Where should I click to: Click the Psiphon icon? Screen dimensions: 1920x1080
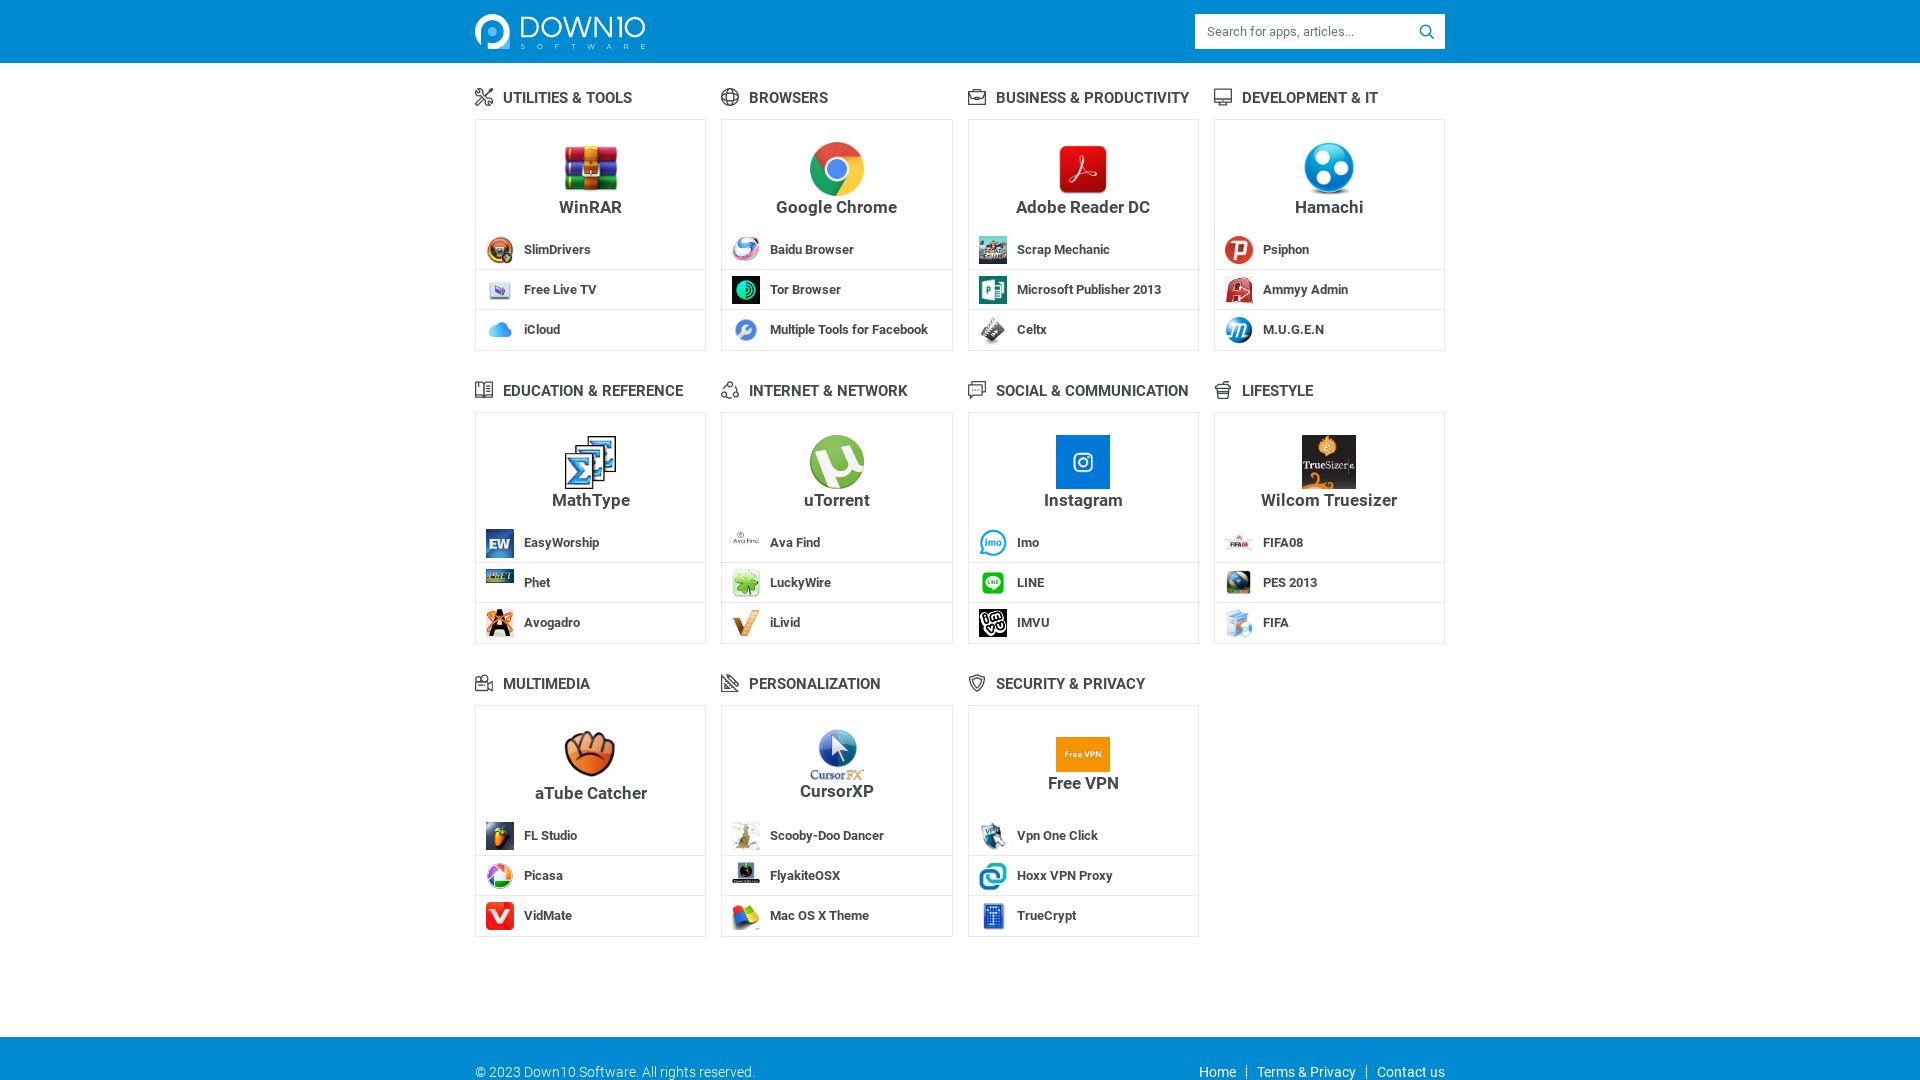pos(1239,250)
